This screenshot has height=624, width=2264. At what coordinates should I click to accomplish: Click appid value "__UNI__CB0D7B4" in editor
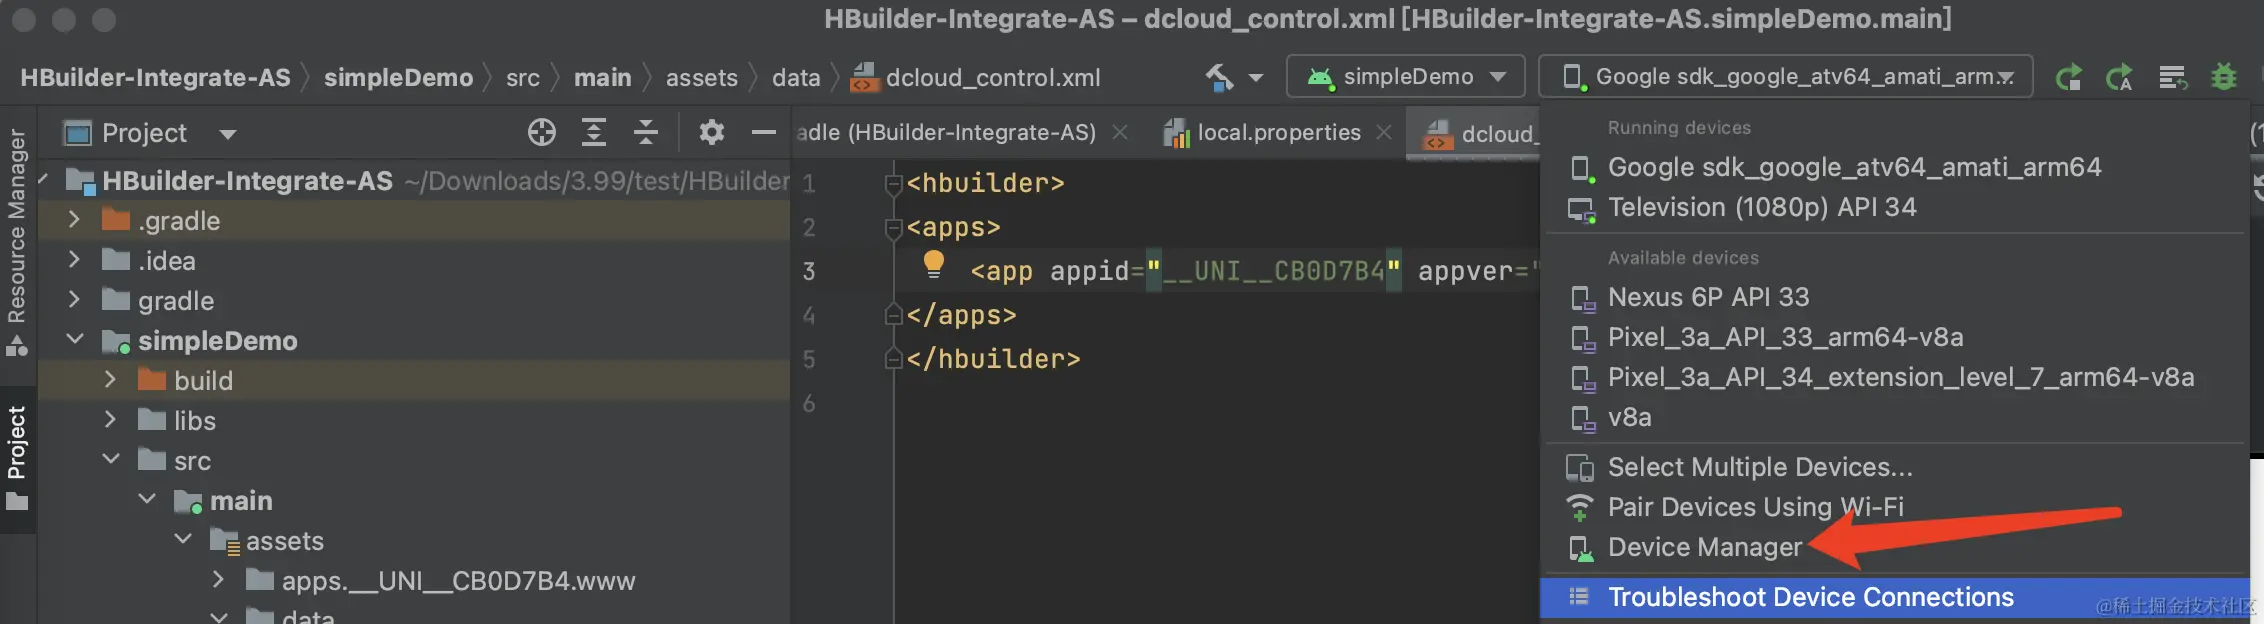pos(1274,271)
